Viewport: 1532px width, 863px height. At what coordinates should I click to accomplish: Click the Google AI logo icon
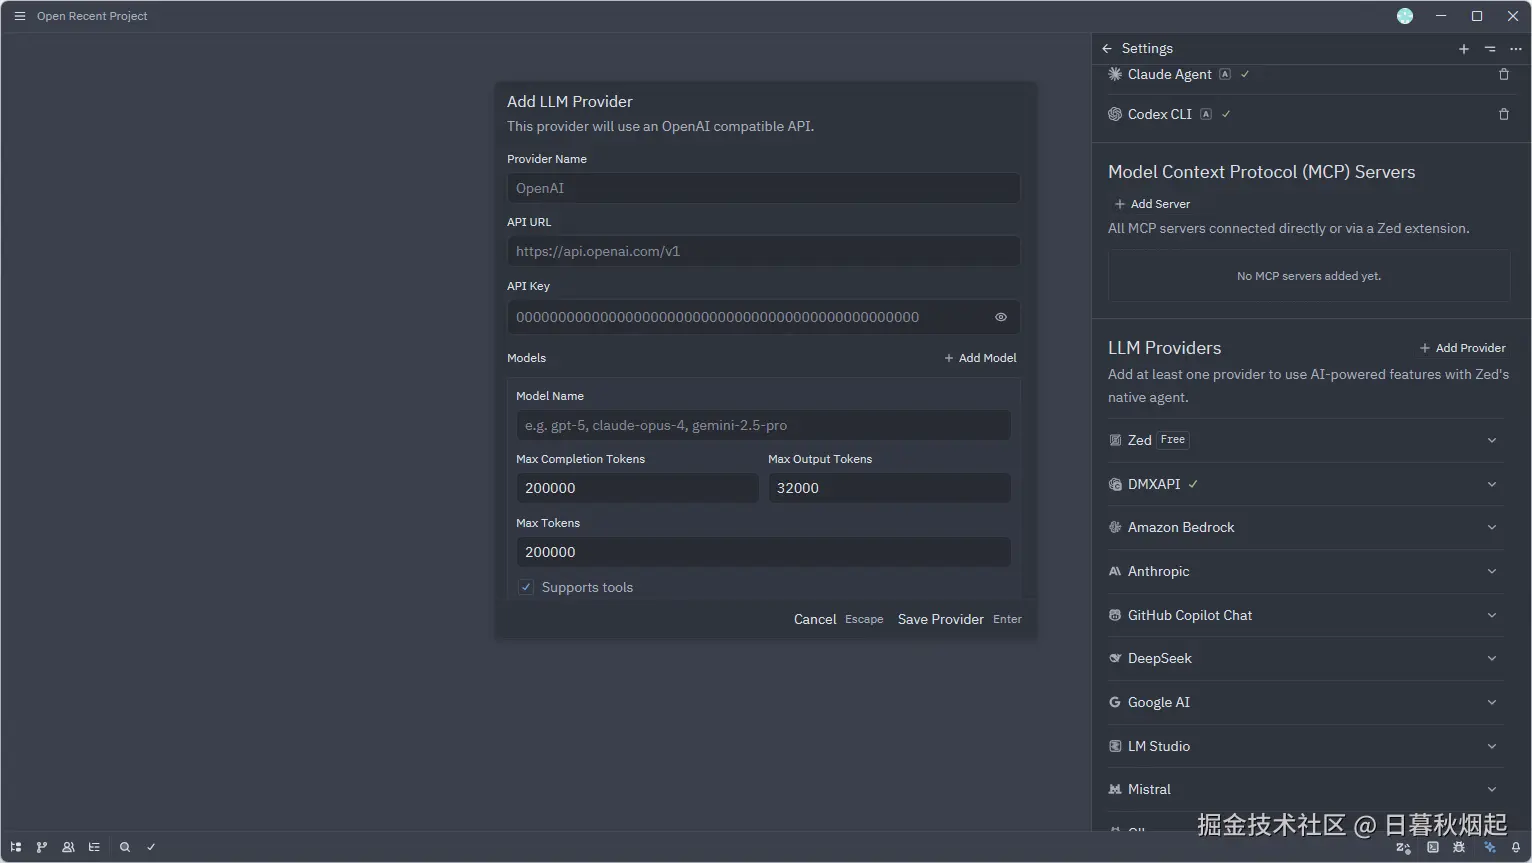[x=1115, y=702]
